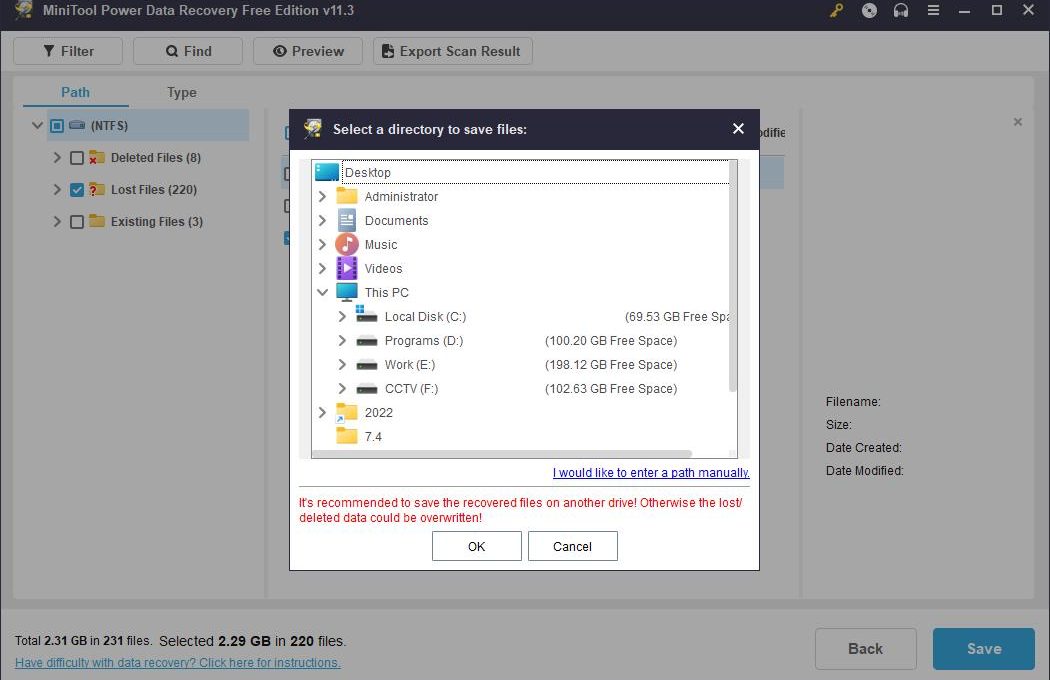Viewport: 1050px width, 680px height.
Task: Click the key register icon in title bar
Action: (836, 10)
